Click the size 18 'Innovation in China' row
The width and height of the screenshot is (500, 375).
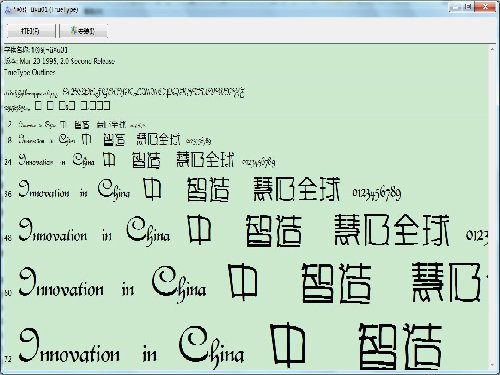109,139
